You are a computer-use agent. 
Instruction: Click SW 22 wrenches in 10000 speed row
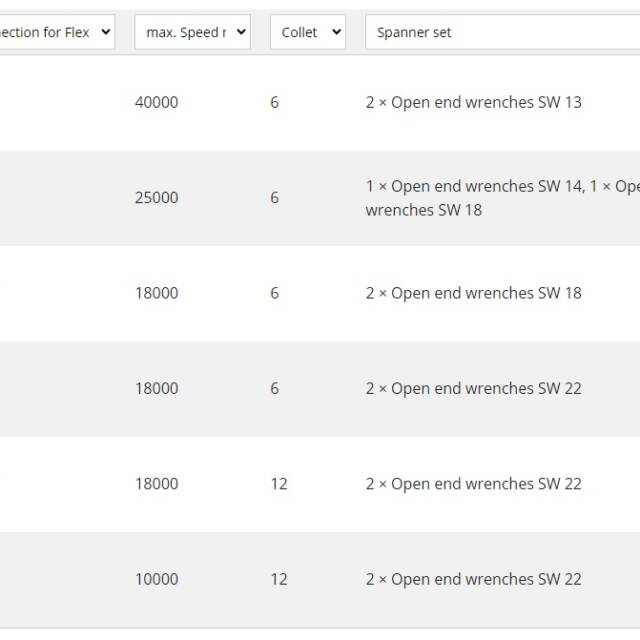[473, 579]
